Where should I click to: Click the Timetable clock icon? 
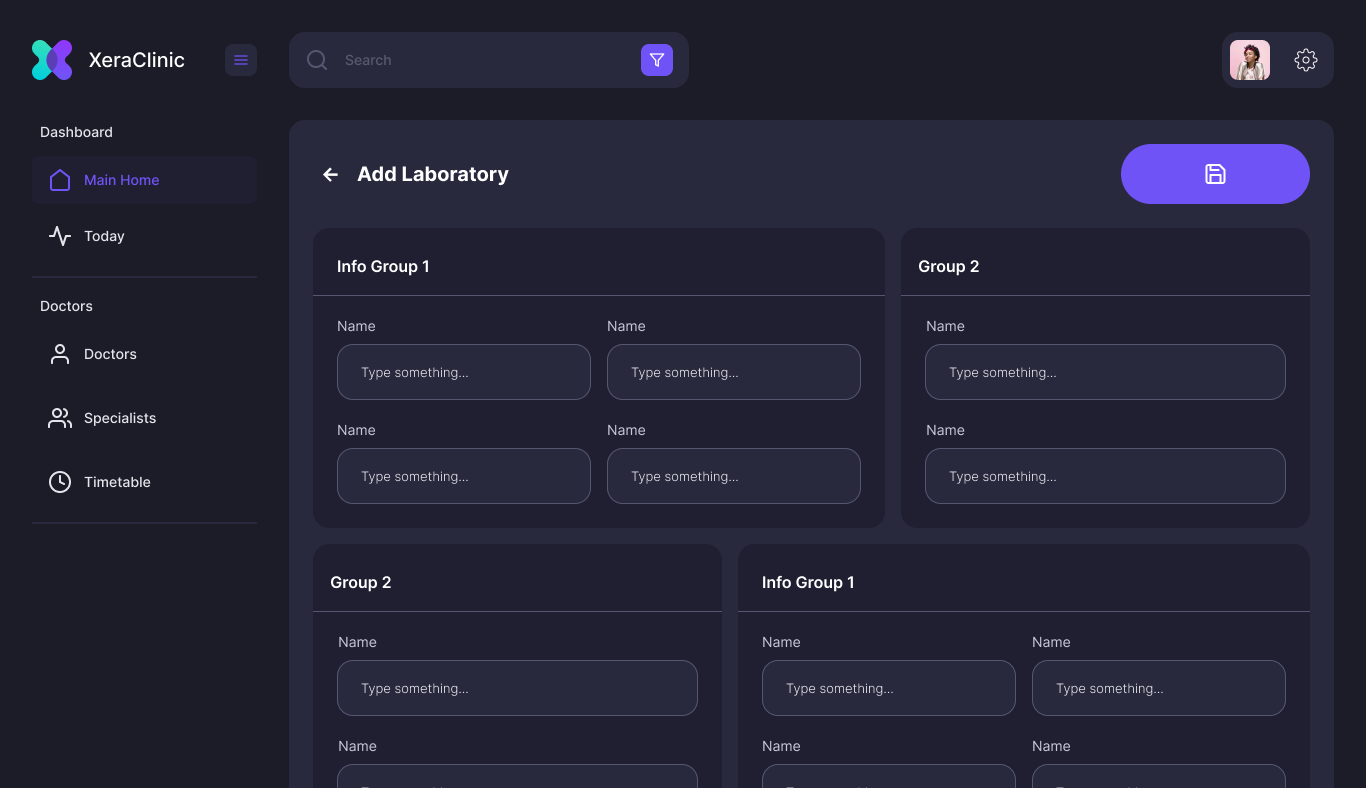point(60,482)
